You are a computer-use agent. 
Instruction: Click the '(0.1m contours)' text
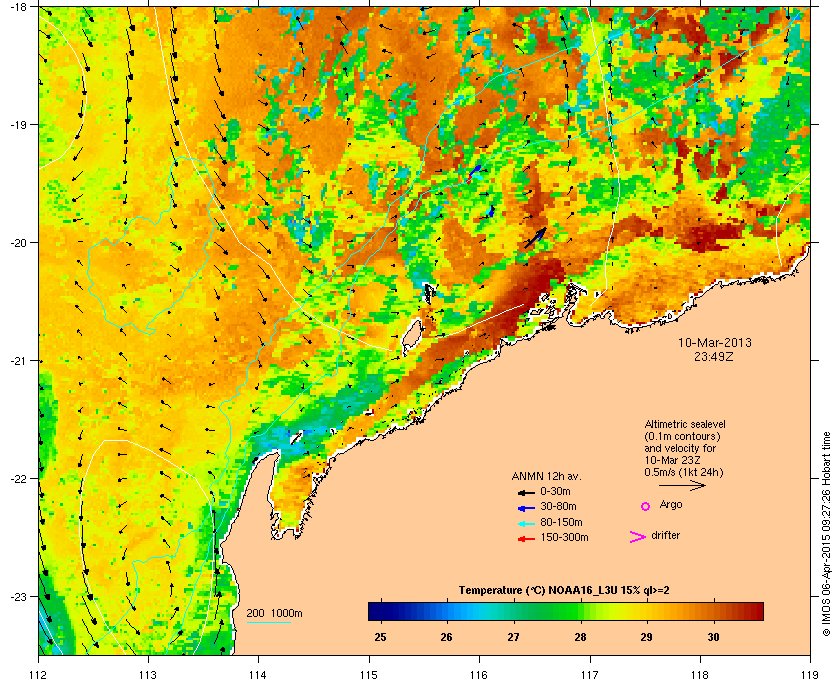682,436
